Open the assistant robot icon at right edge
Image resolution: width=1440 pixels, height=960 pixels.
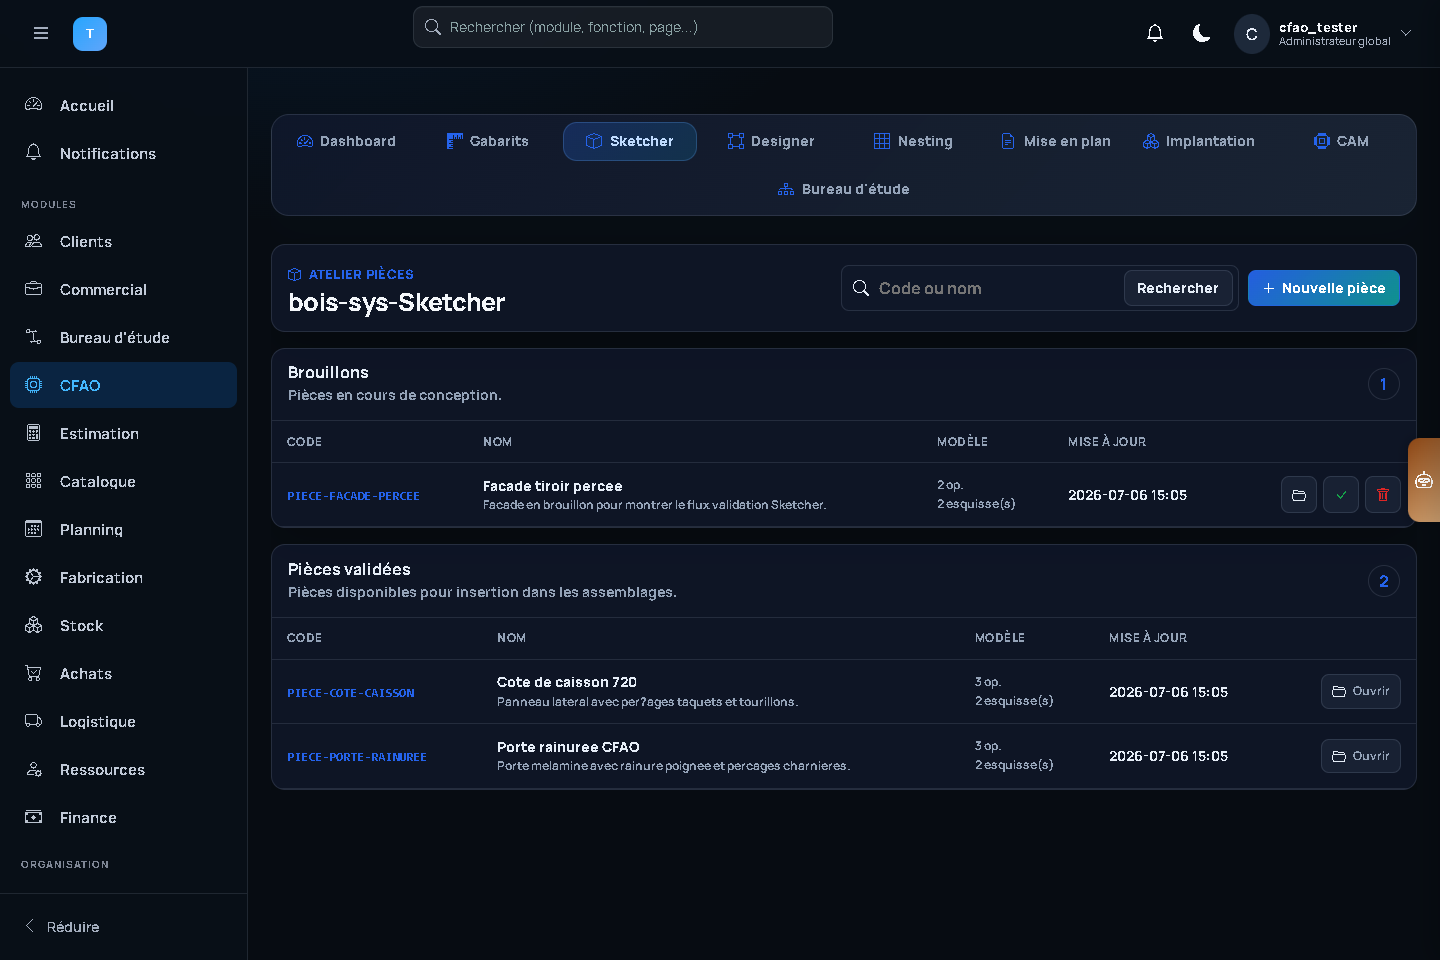click(1424, 480)
